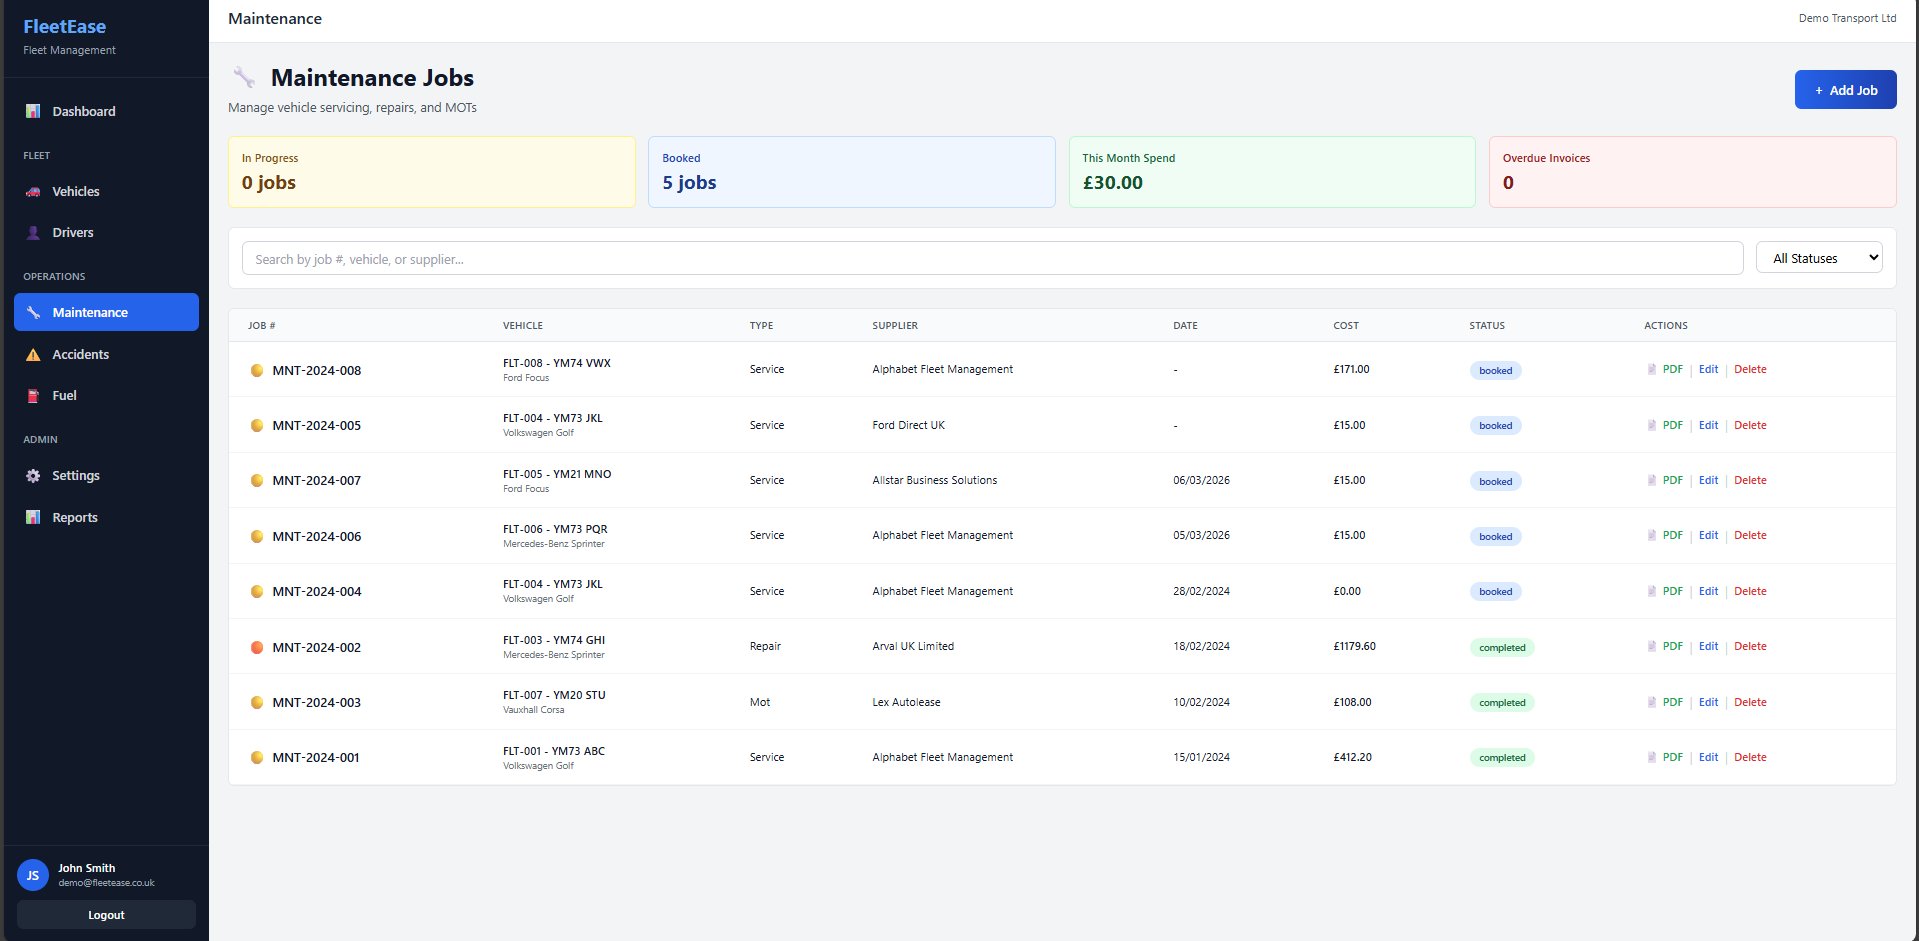Click the Drivers icon in the sidebar
Screen dimensions: 1919x941
(x=33, y=232)
